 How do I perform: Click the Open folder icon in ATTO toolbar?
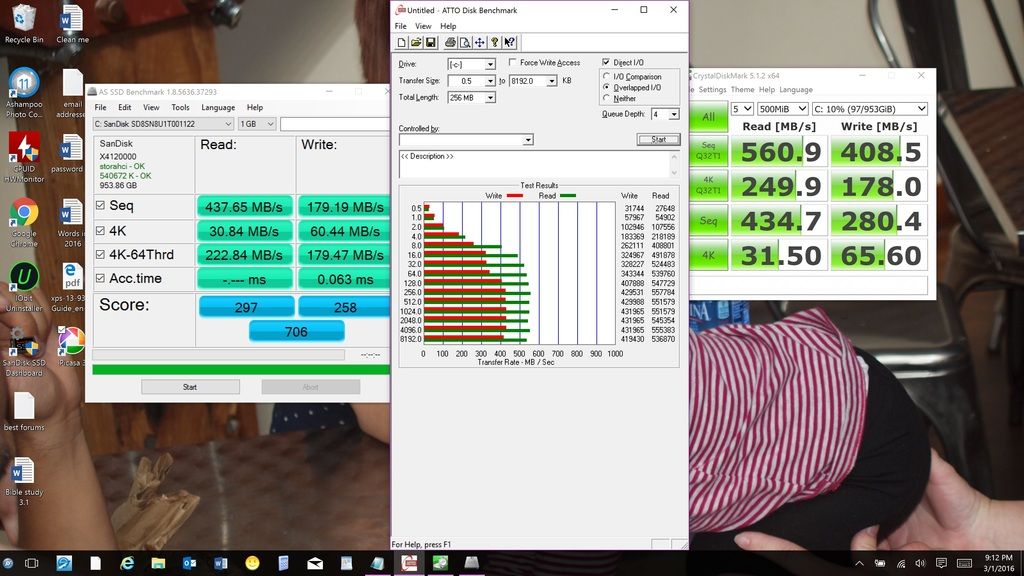[x=416, y=42]
